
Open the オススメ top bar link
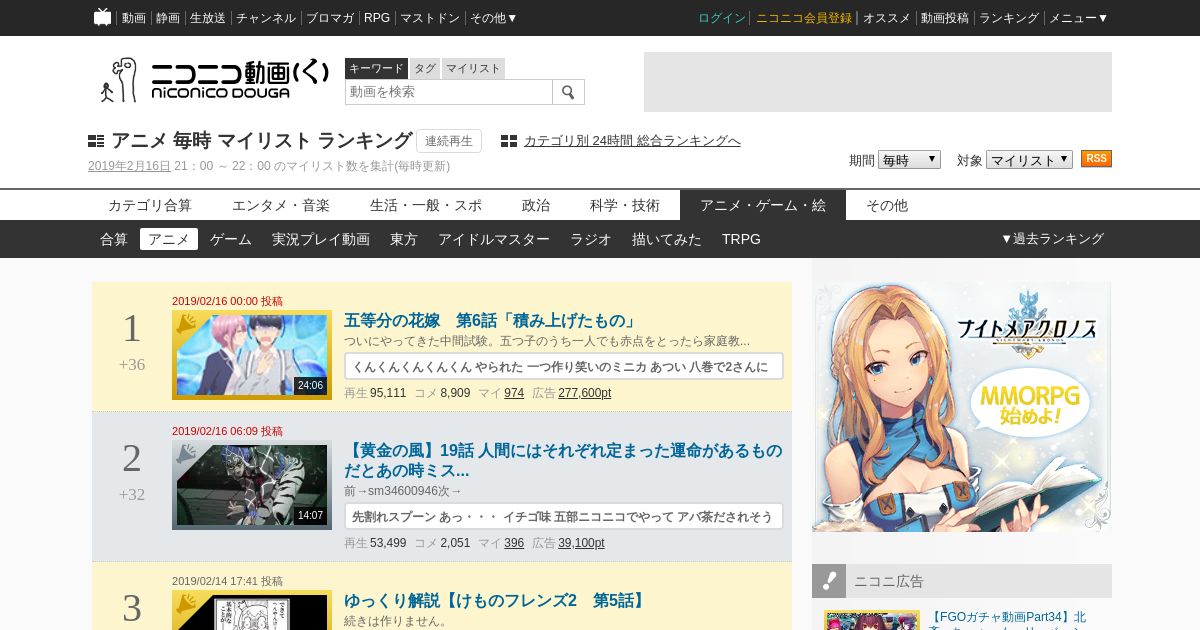pos(887,18)
